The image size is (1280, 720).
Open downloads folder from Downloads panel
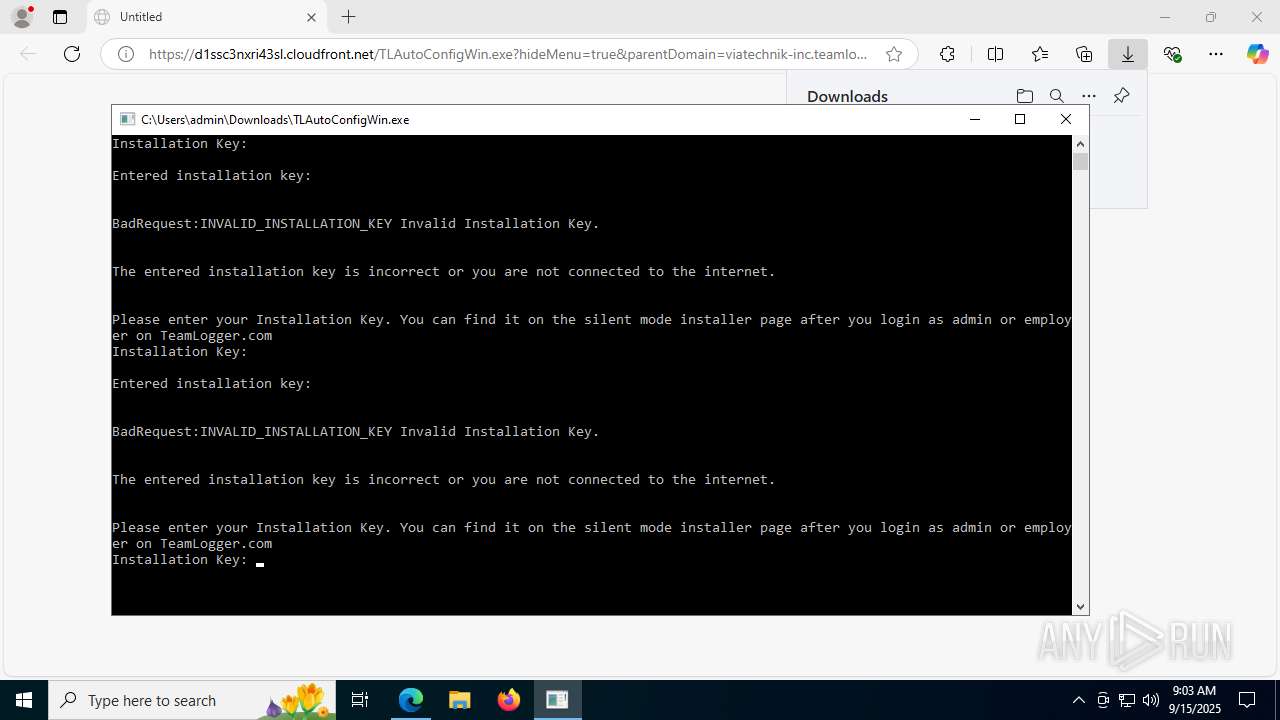click(x=1025, y=96)
